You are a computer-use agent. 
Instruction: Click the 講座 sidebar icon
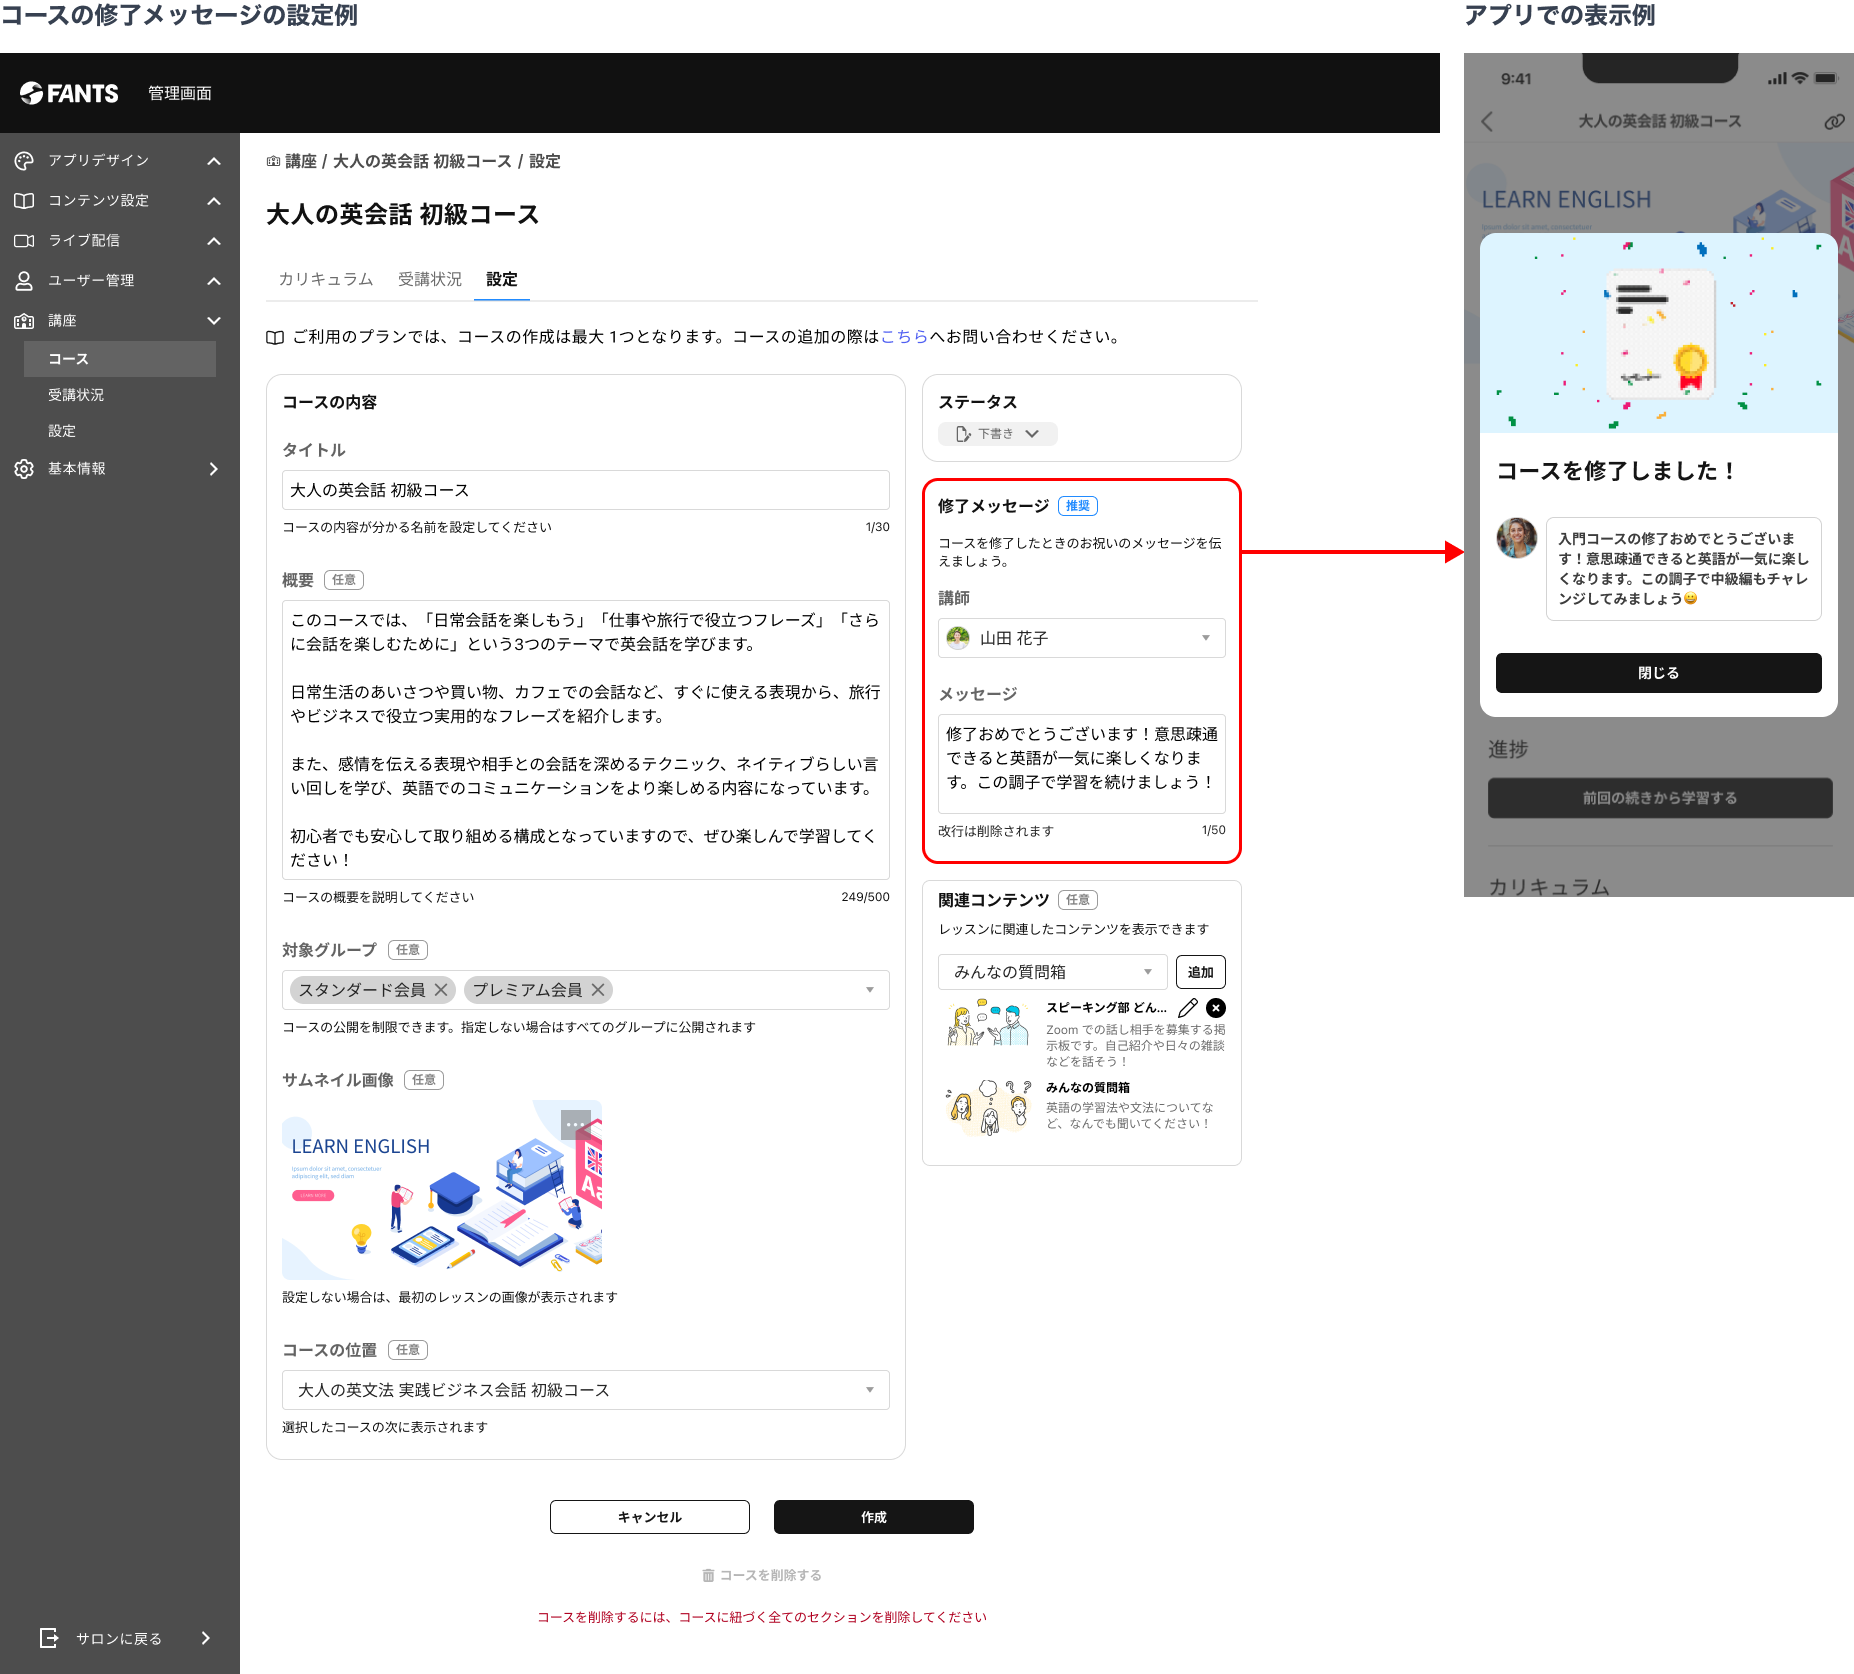click(24, 321)
